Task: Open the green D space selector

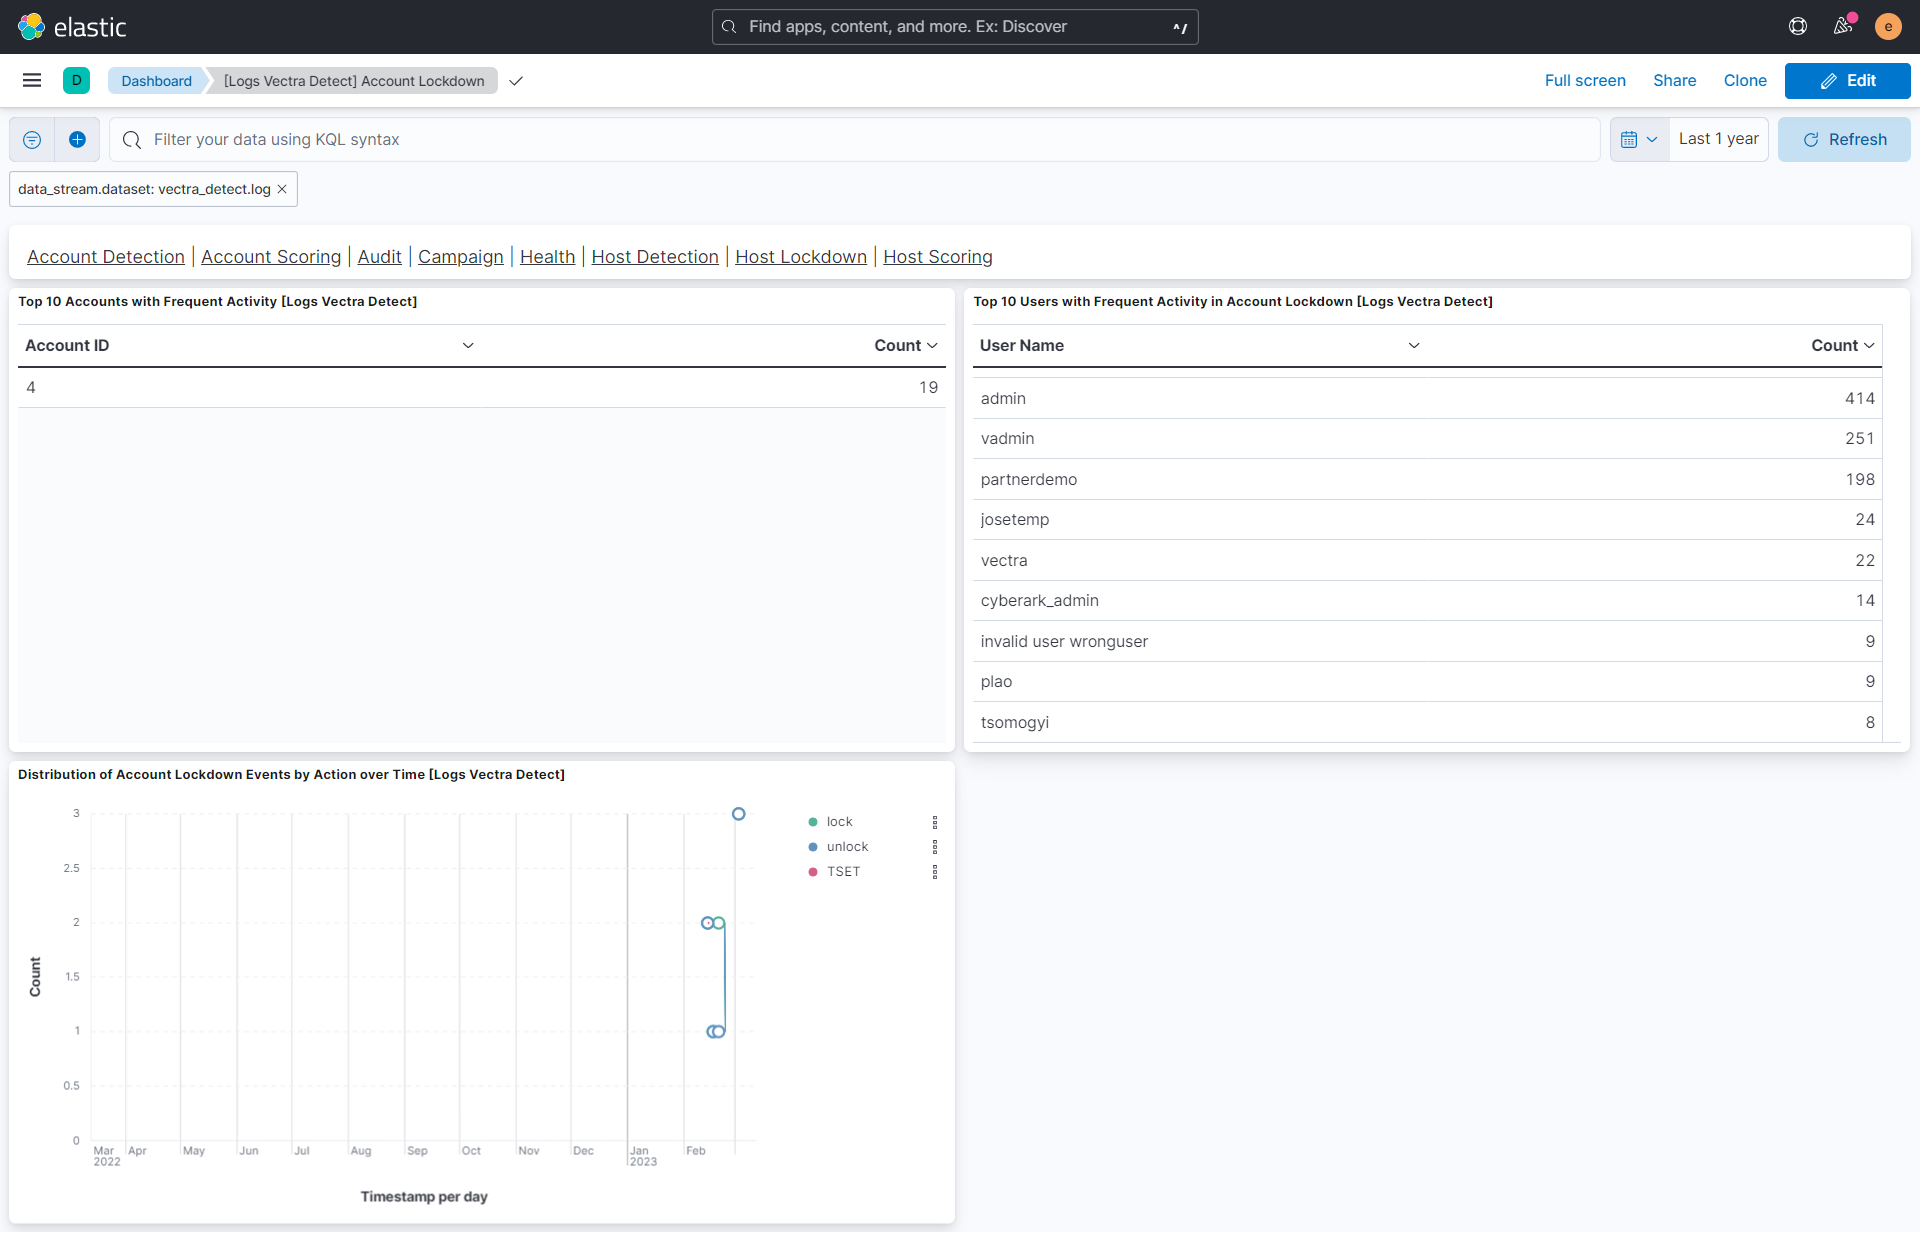Action: click(76, 81)
